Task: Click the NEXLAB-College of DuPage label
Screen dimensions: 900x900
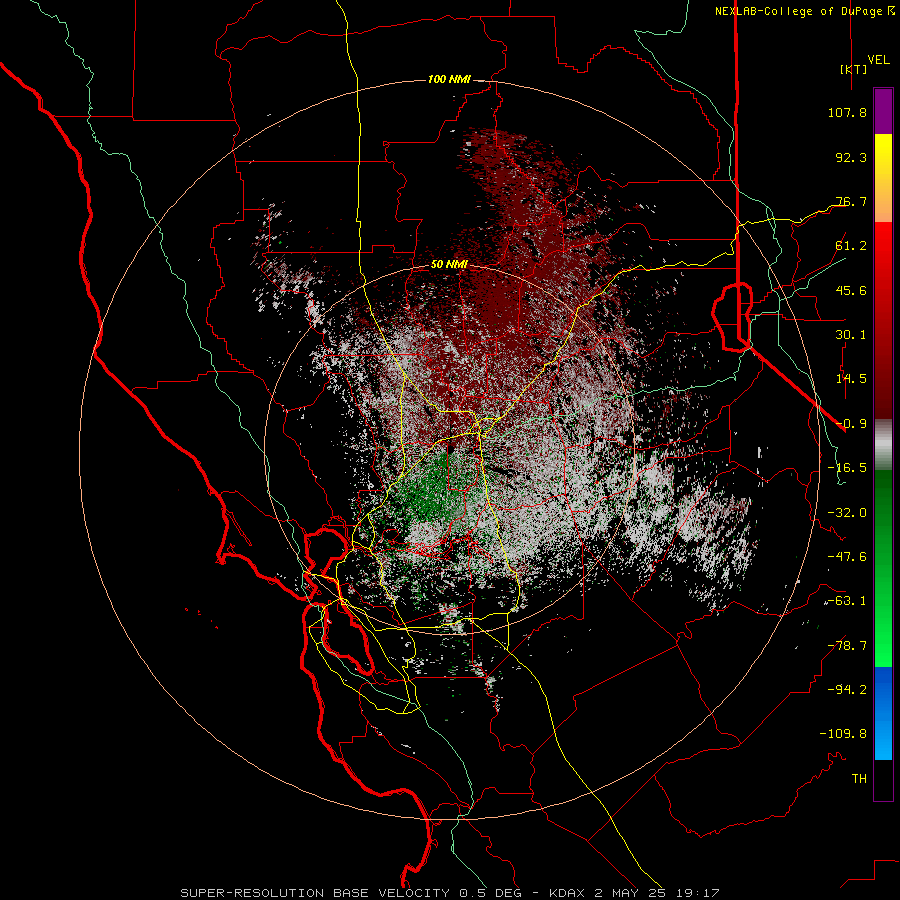Action: pos(798,11)
